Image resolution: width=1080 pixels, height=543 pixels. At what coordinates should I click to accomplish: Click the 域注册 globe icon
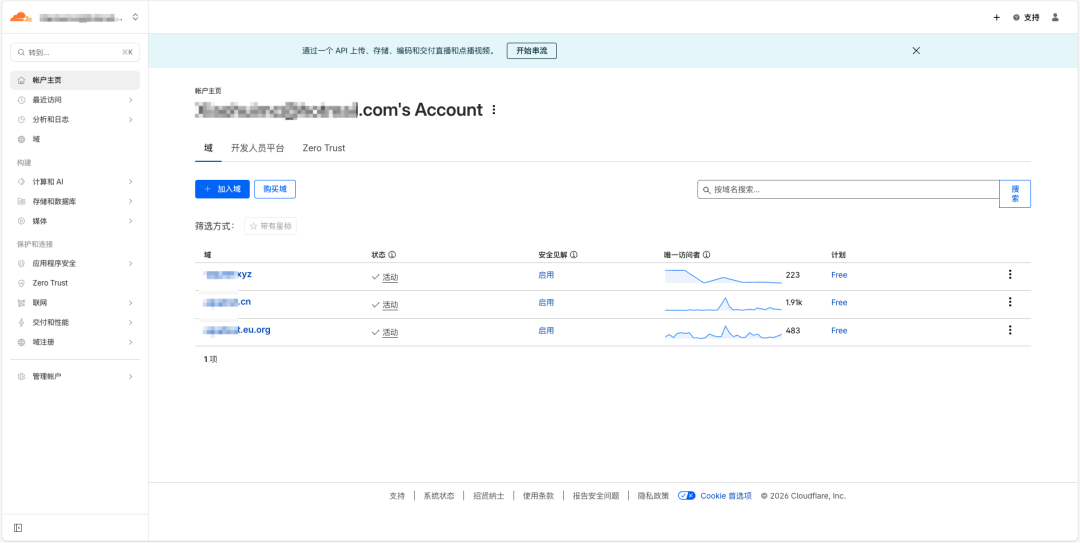tap(21, 342)
